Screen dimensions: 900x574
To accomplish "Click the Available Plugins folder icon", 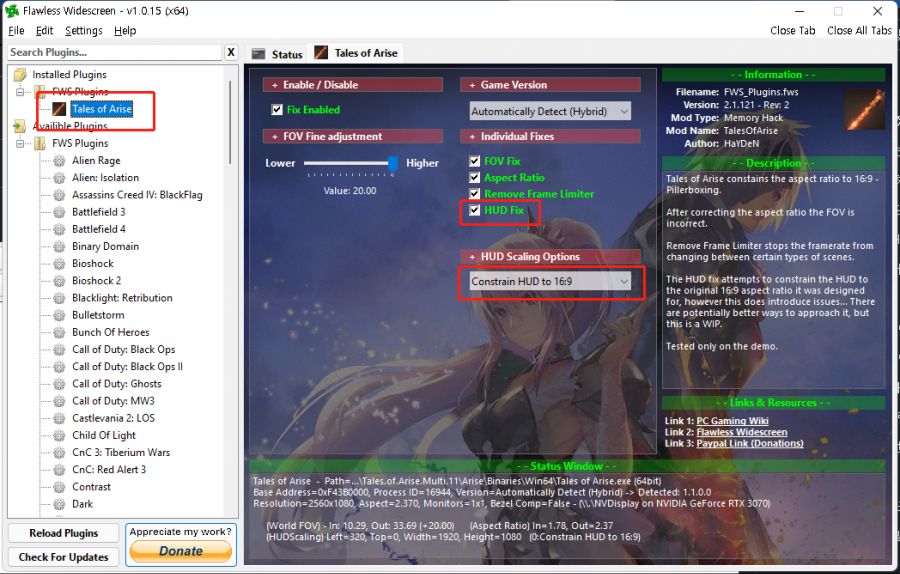I will (x=20, y=127).
